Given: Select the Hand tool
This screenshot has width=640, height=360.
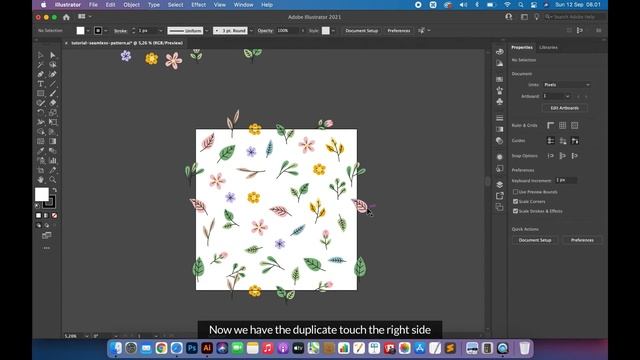Looking at the screenshot, I should [40, 180].
